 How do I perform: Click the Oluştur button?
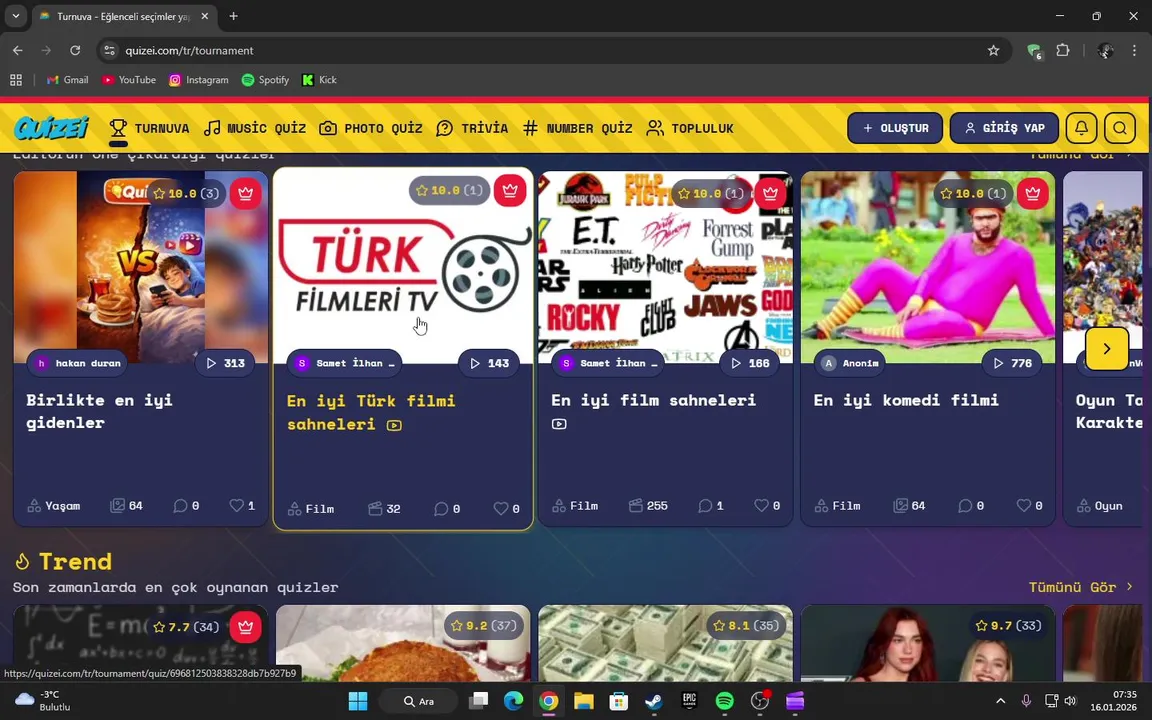895,128
